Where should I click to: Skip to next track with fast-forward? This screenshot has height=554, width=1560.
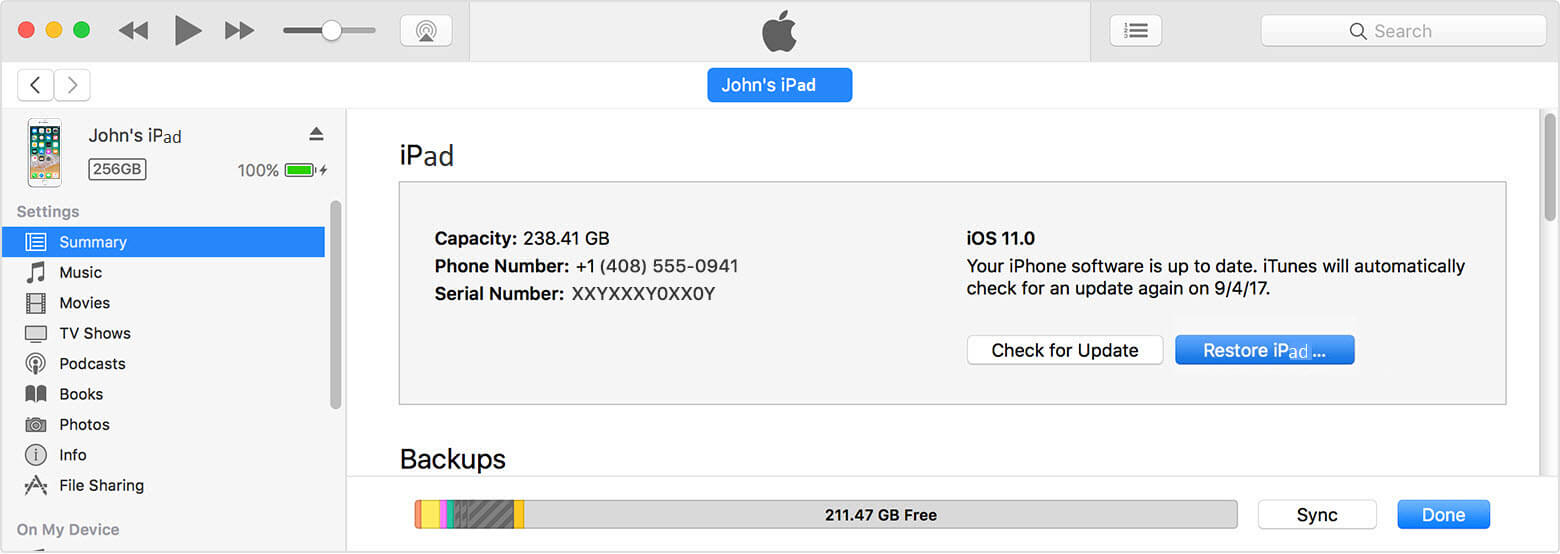(x=239, y=31)
